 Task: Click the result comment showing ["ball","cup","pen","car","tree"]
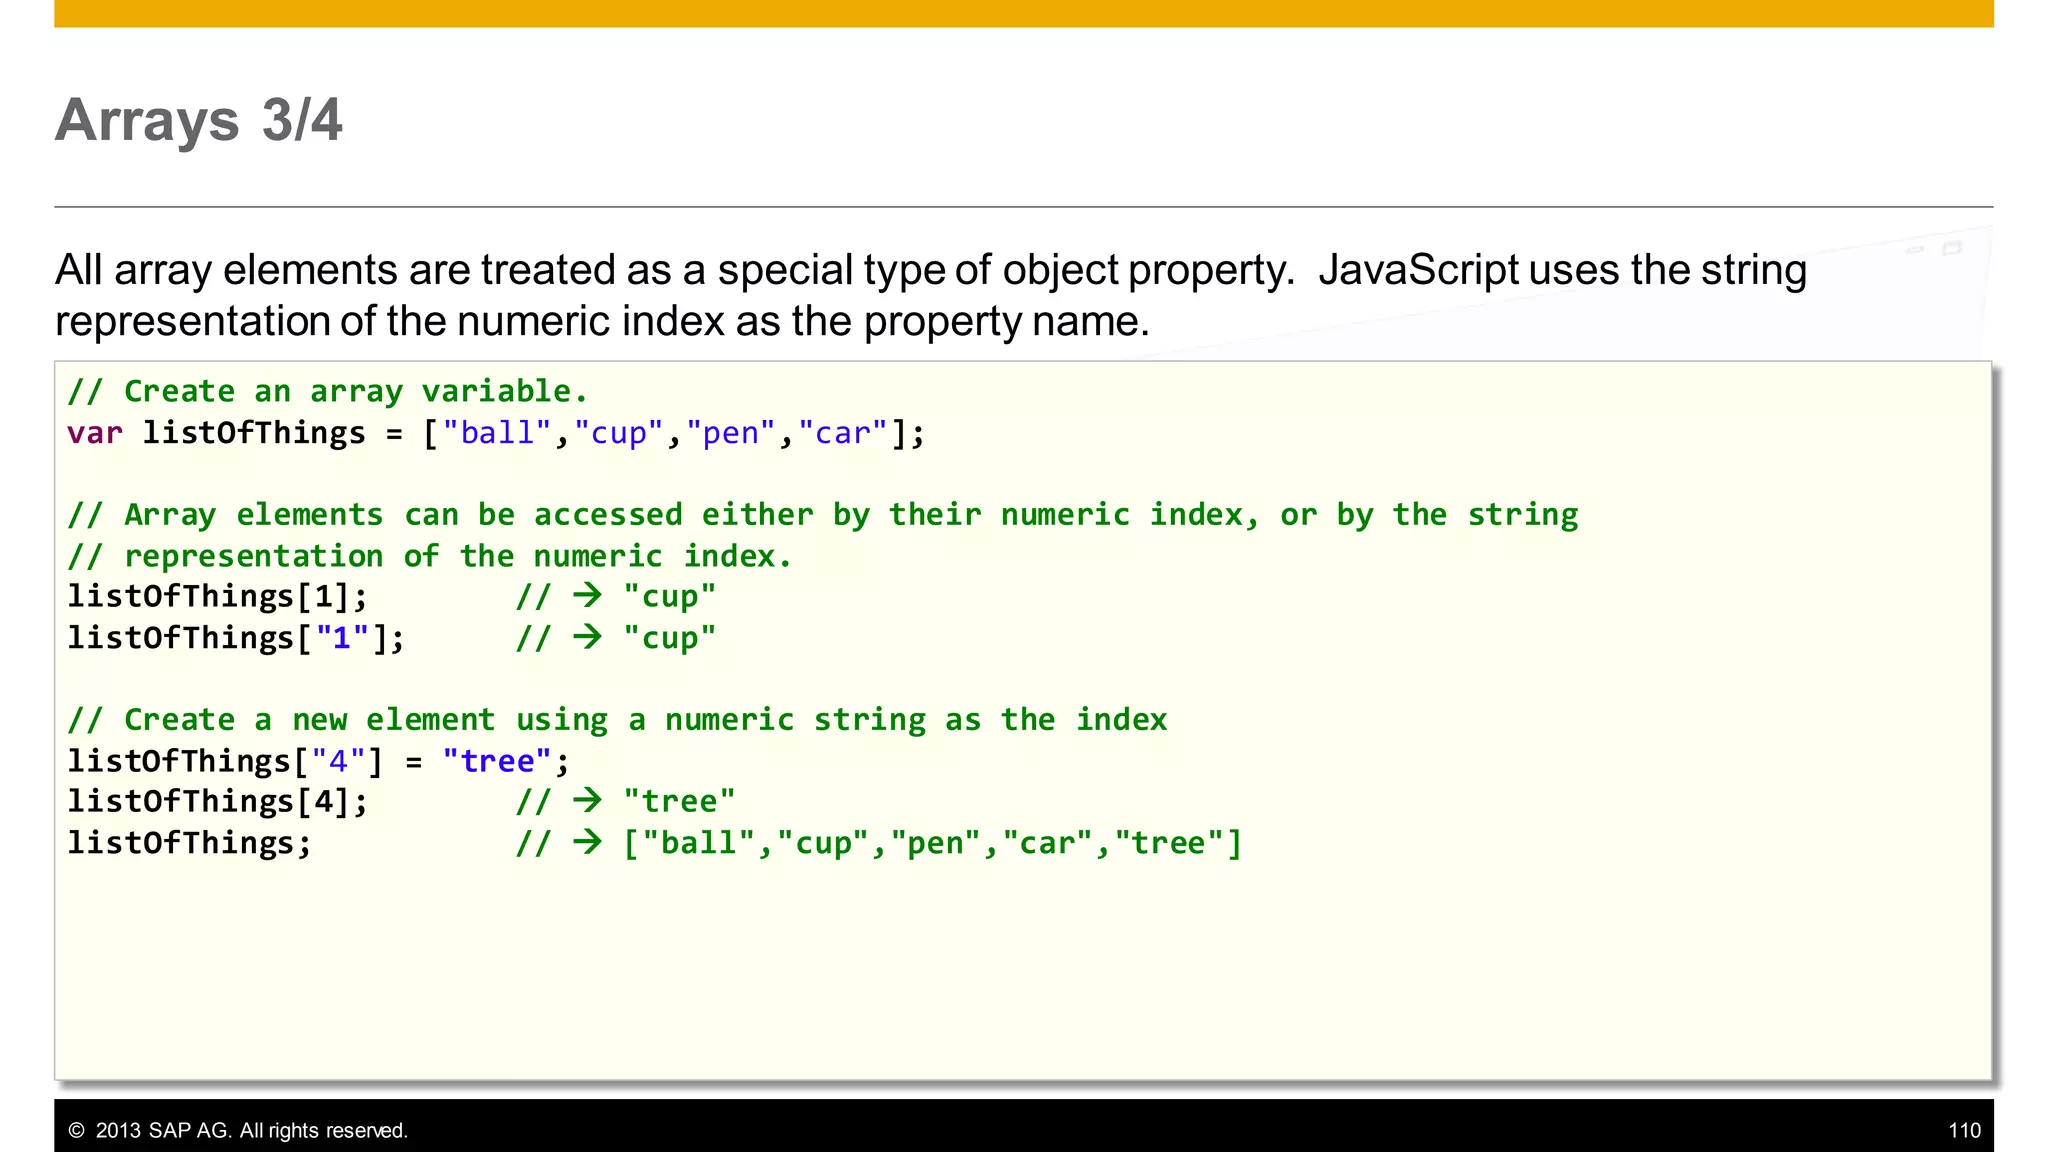point(879,843)
